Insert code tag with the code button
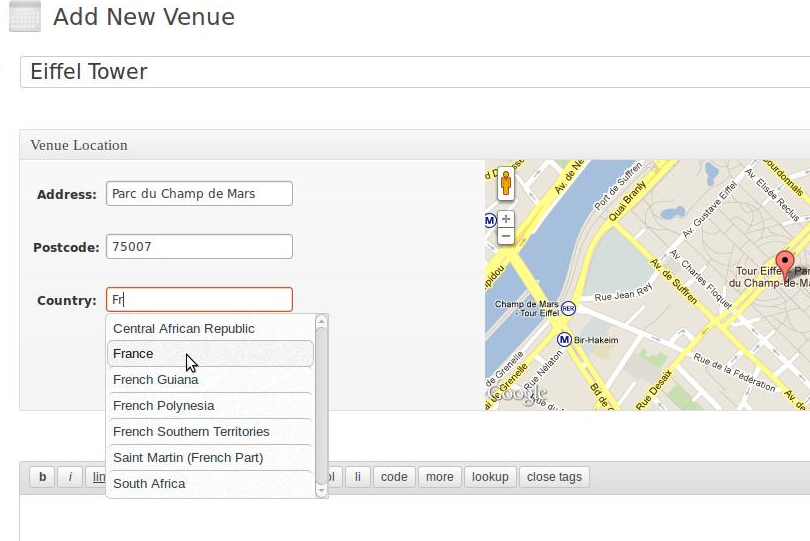Image resolution: width=810 pixels, height=541 pixels. 394,477
